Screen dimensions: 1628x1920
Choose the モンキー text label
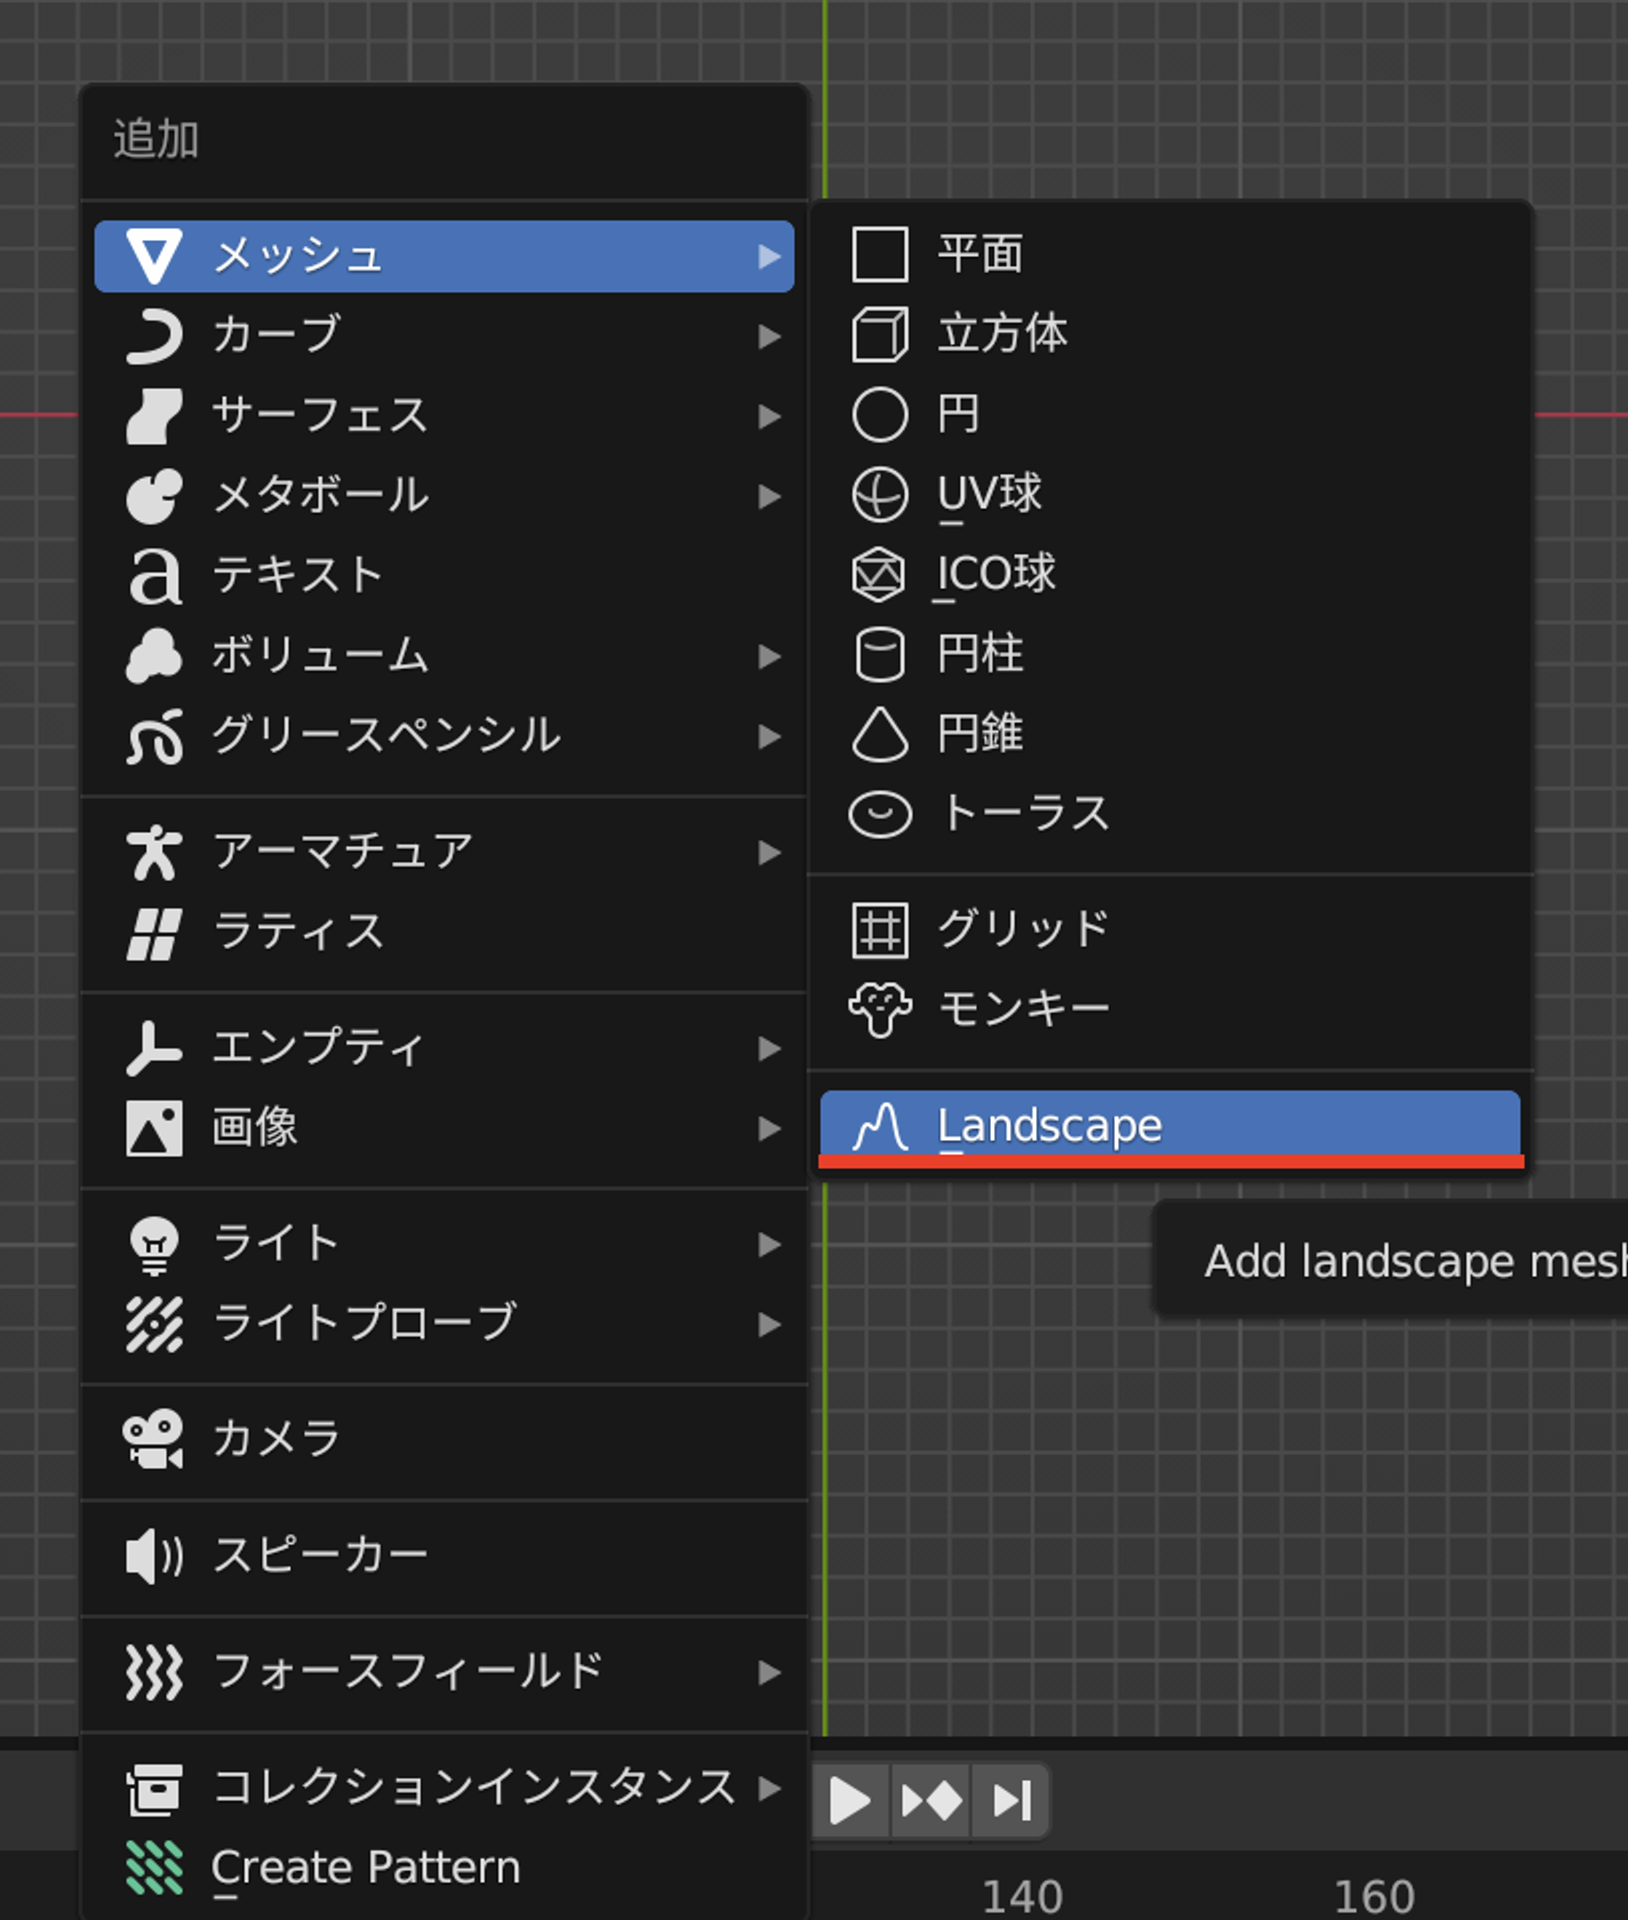1024,1010
